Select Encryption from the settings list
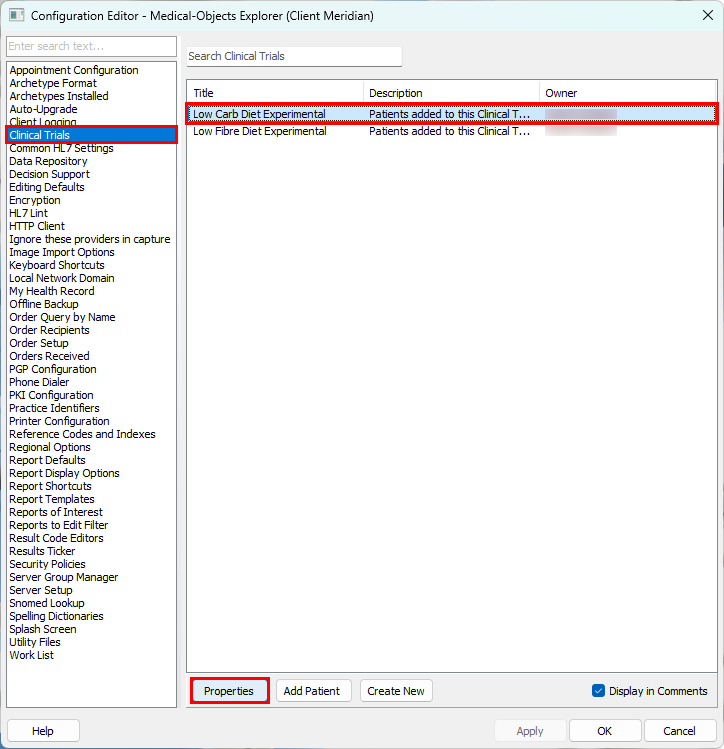724x749 pixels. tap(35, 200)
